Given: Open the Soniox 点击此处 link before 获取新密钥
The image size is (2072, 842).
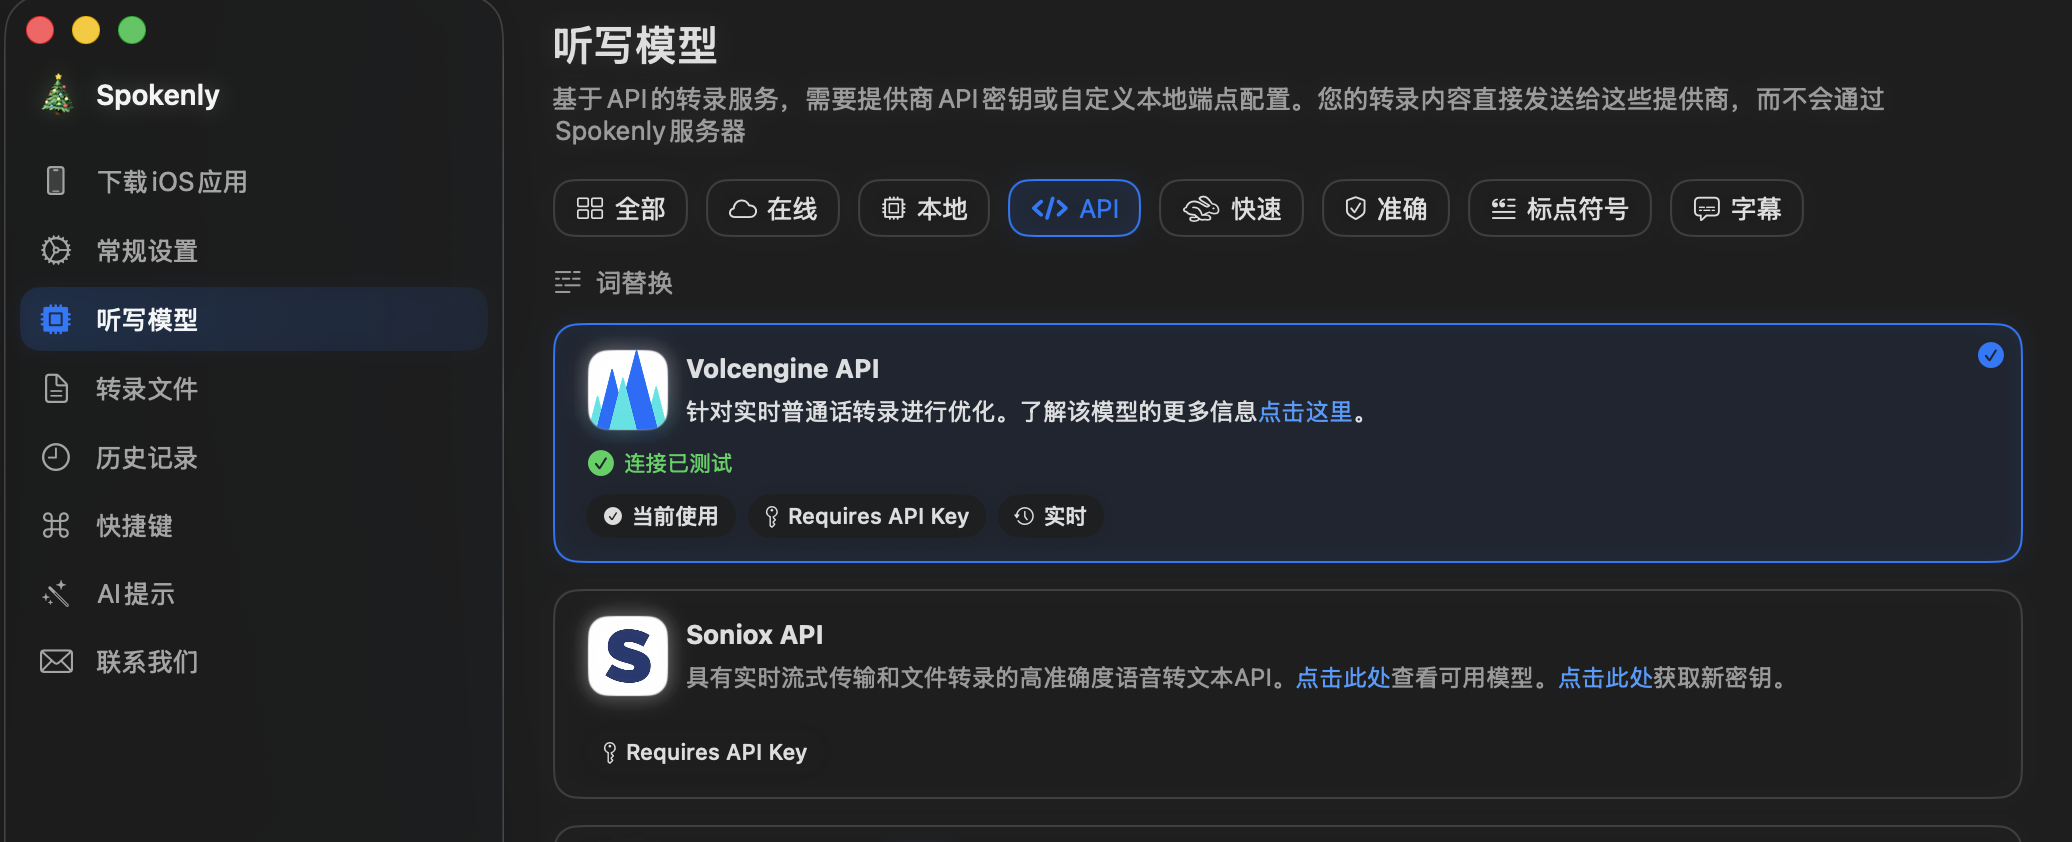Looking at the screenshot, I should coord(1605,678).
